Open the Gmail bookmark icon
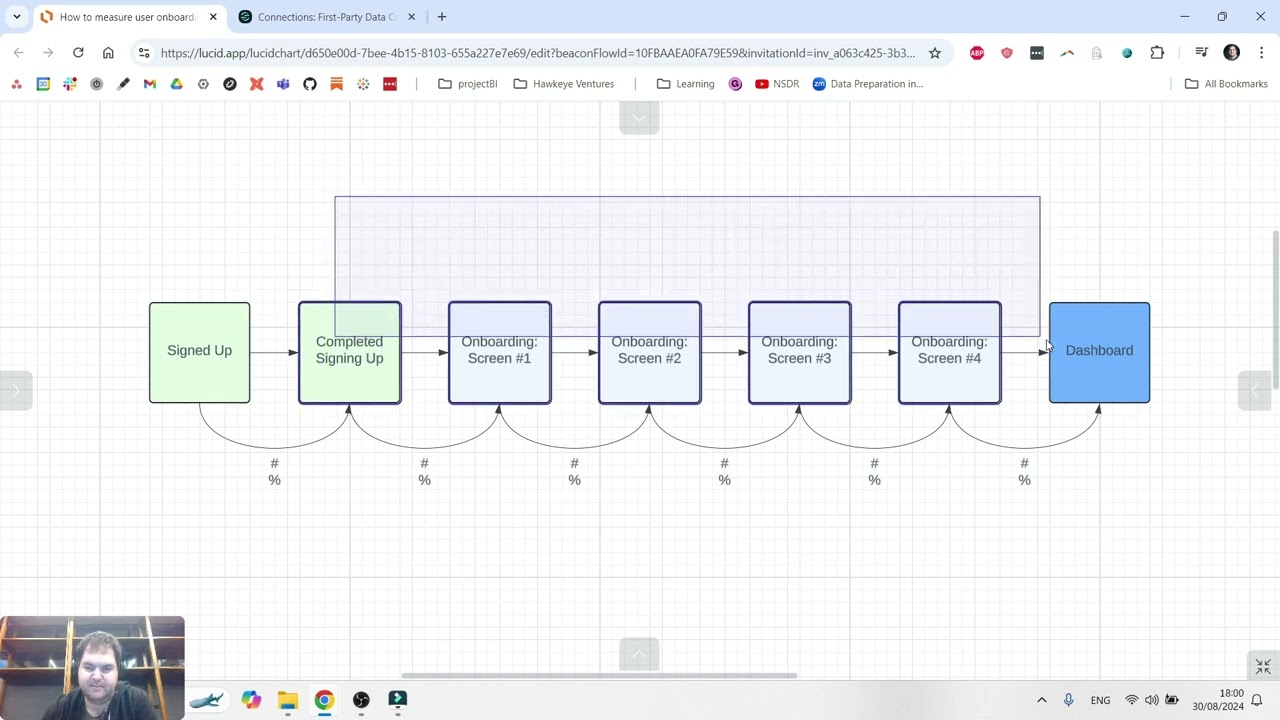 click(x=150, y=84)
